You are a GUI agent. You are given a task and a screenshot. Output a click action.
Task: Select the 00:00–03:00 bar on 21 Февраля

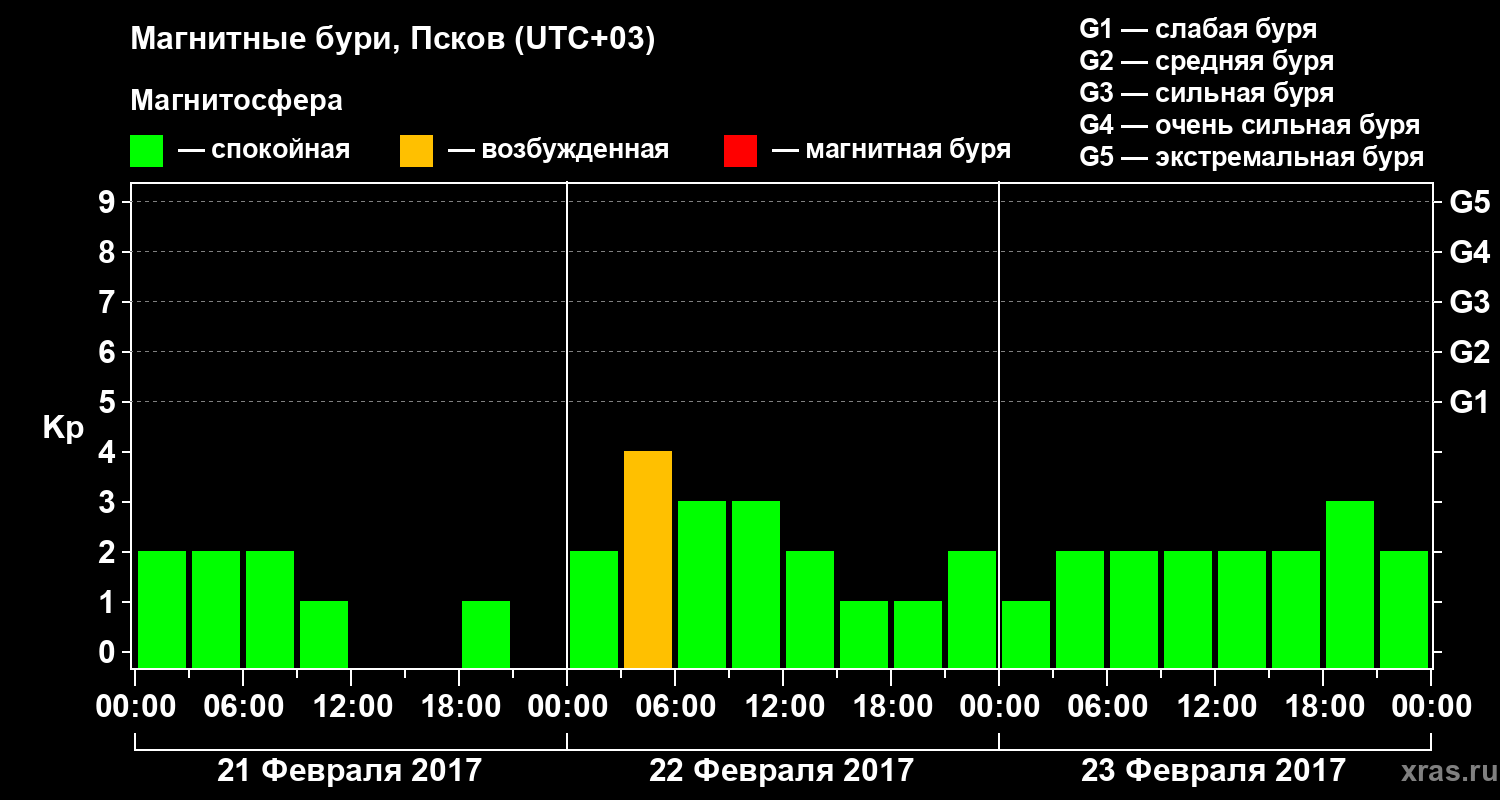pos(162,610)
